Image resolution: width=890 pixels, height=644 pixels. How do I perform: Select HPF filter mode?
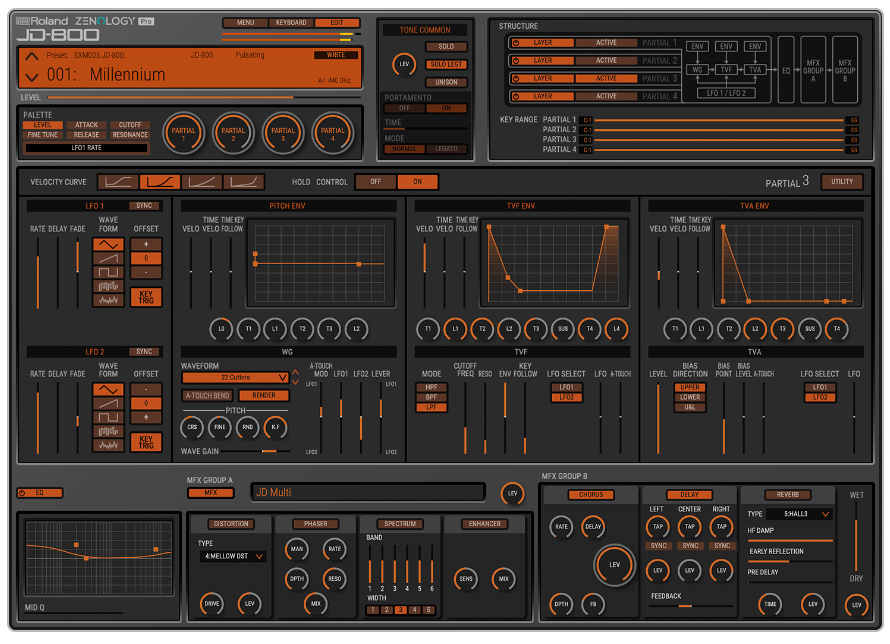coord(431,387)
